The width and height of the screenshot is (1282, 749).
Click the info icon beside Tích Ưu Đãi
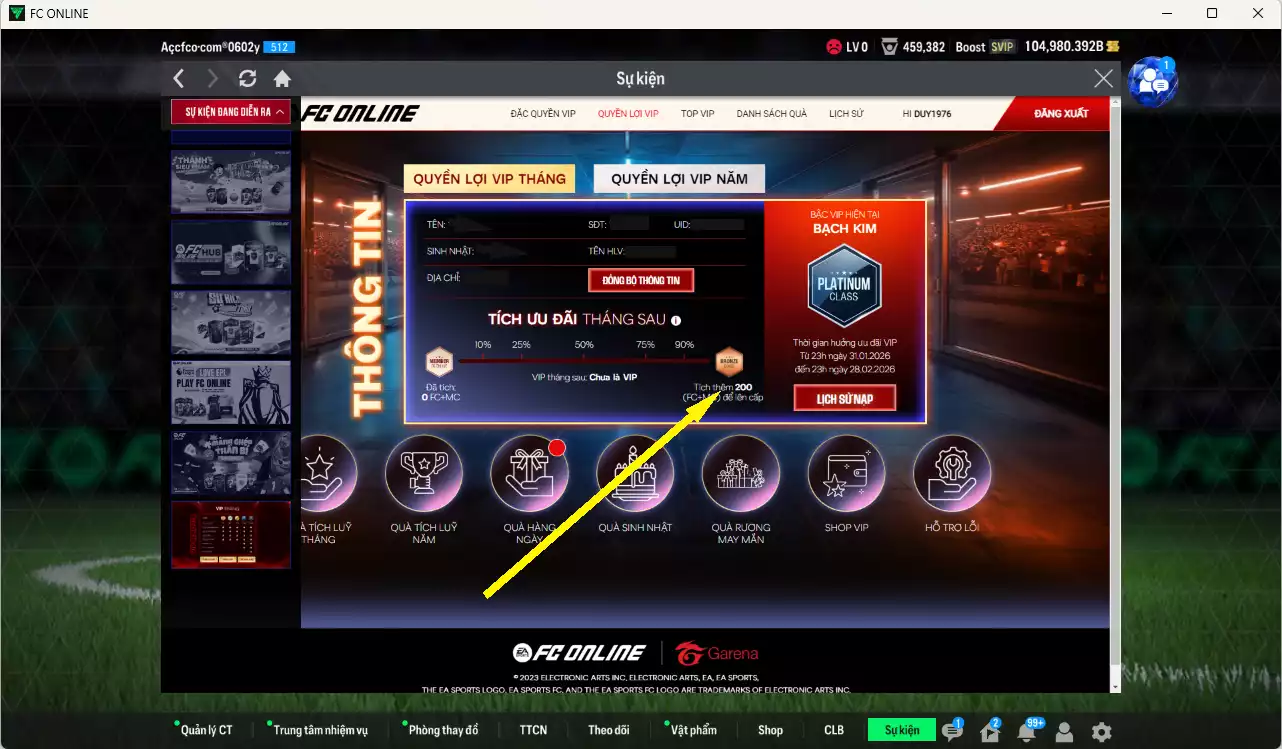click(x=676, y=321)
